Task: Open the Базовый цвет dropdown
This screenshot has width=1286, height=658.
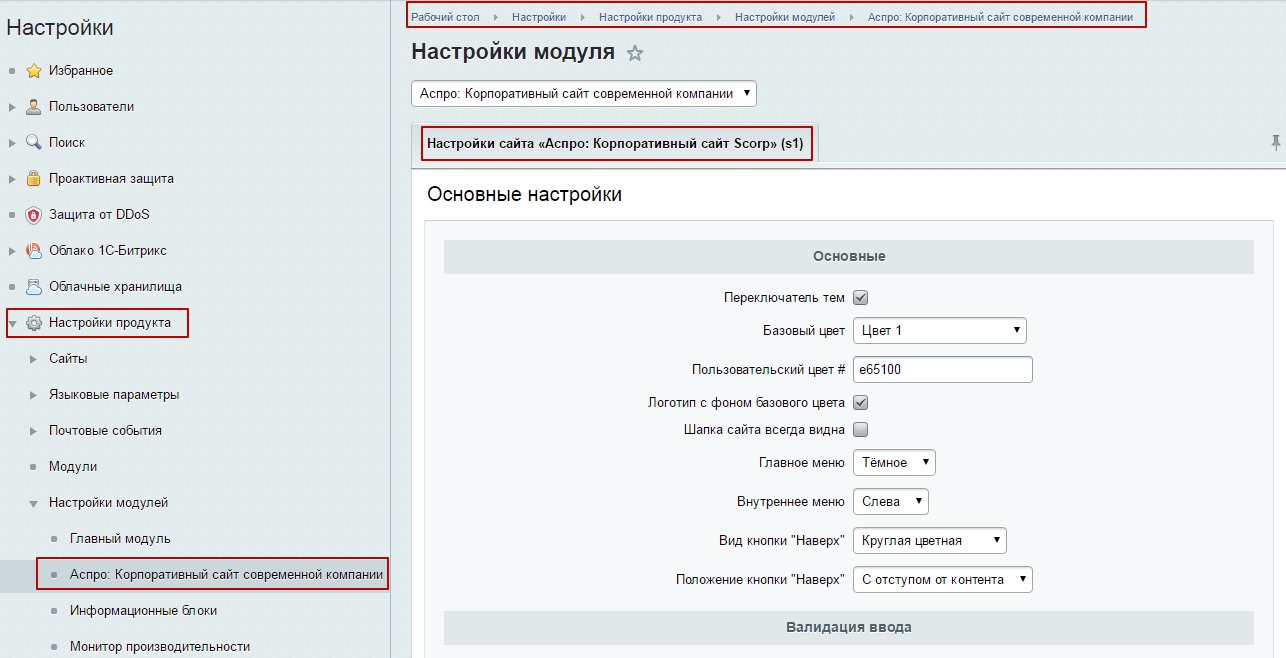Action: click(939, 330)
